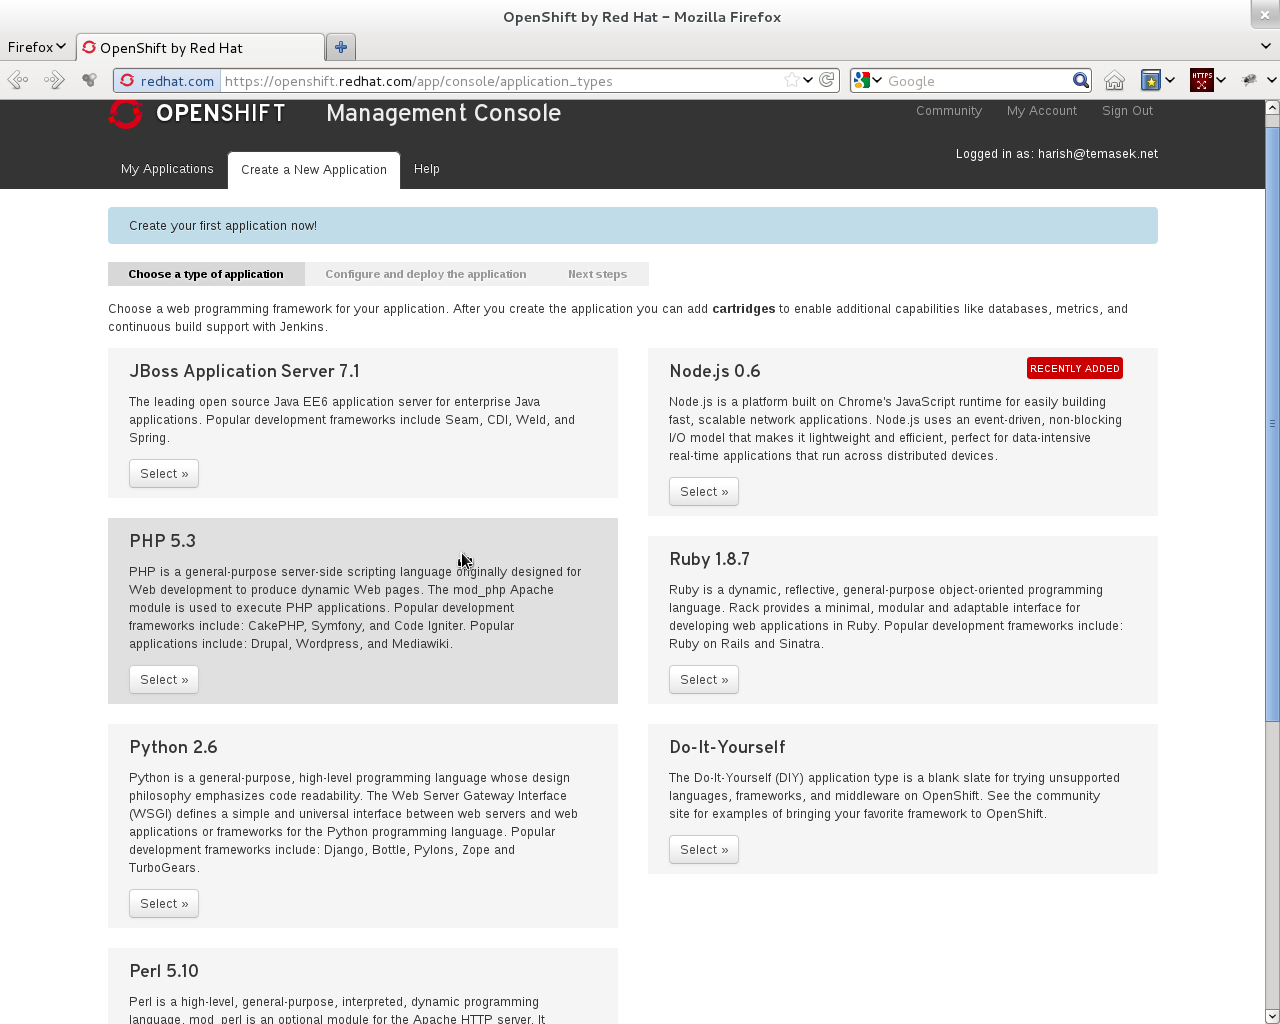
Task: Click the OpenShift logo icon
Action: click(x=126, y=113)
